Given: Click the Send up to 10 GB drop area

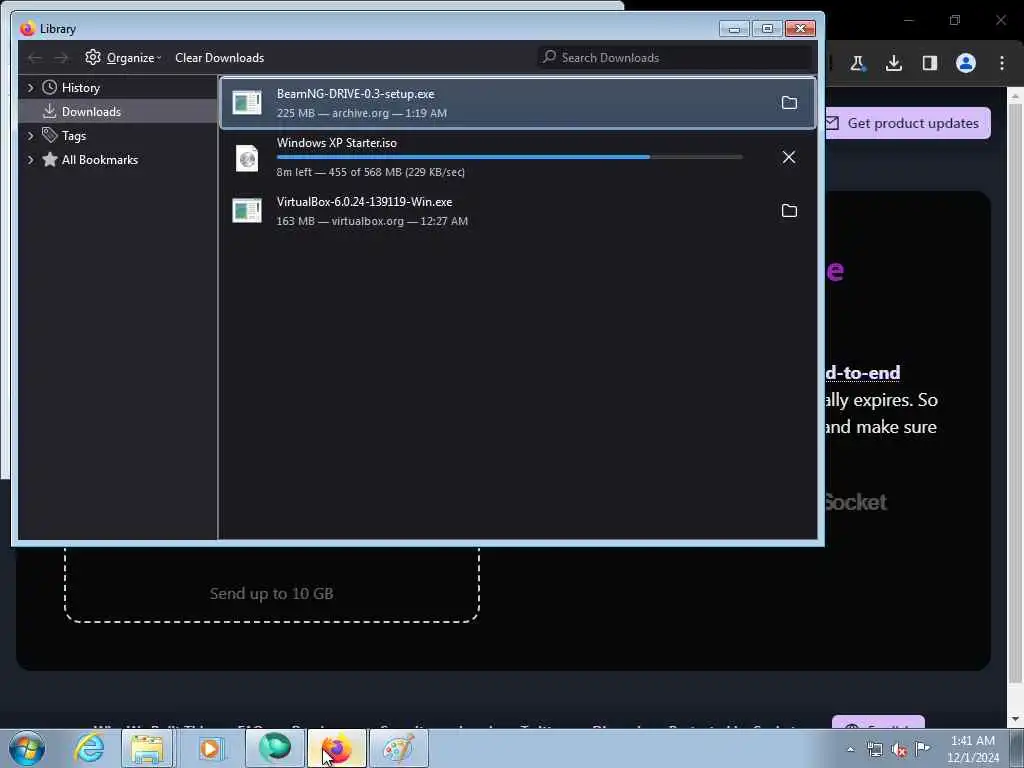Looking at the screenshot, I should [272, 586].
